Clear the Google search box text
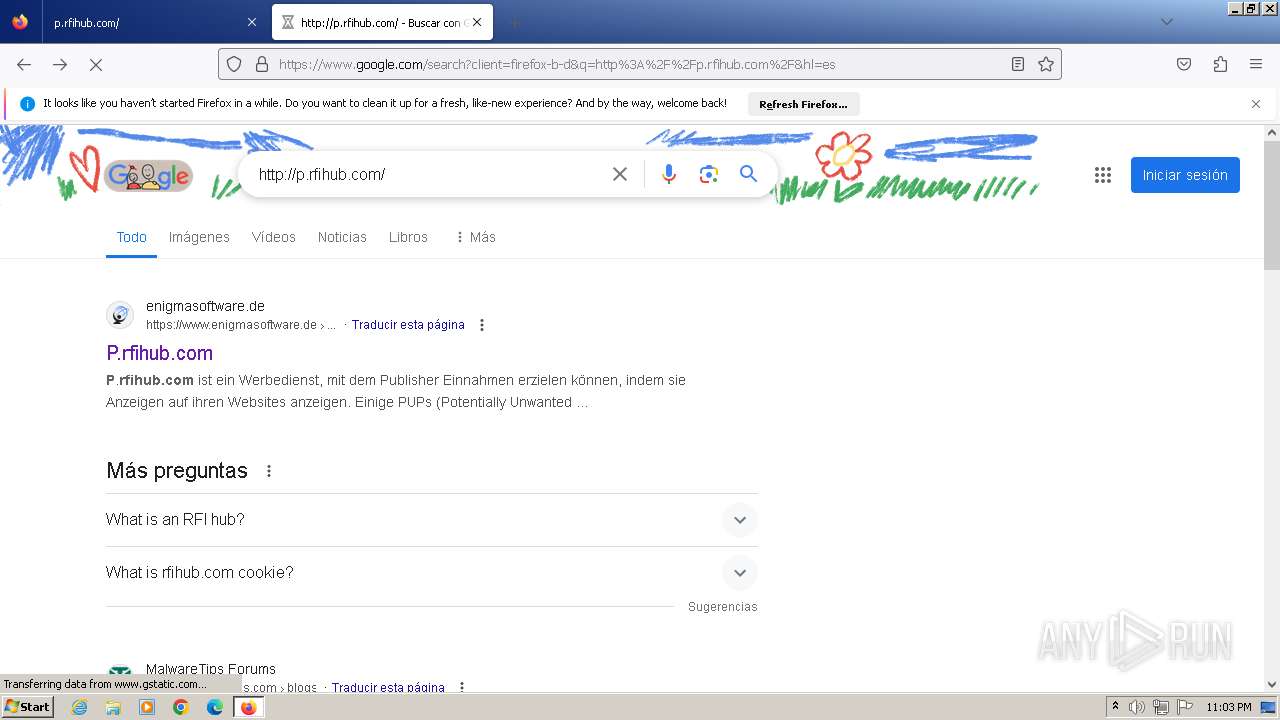This screenshot has width=1280, height=720. [x=620, y=174]
